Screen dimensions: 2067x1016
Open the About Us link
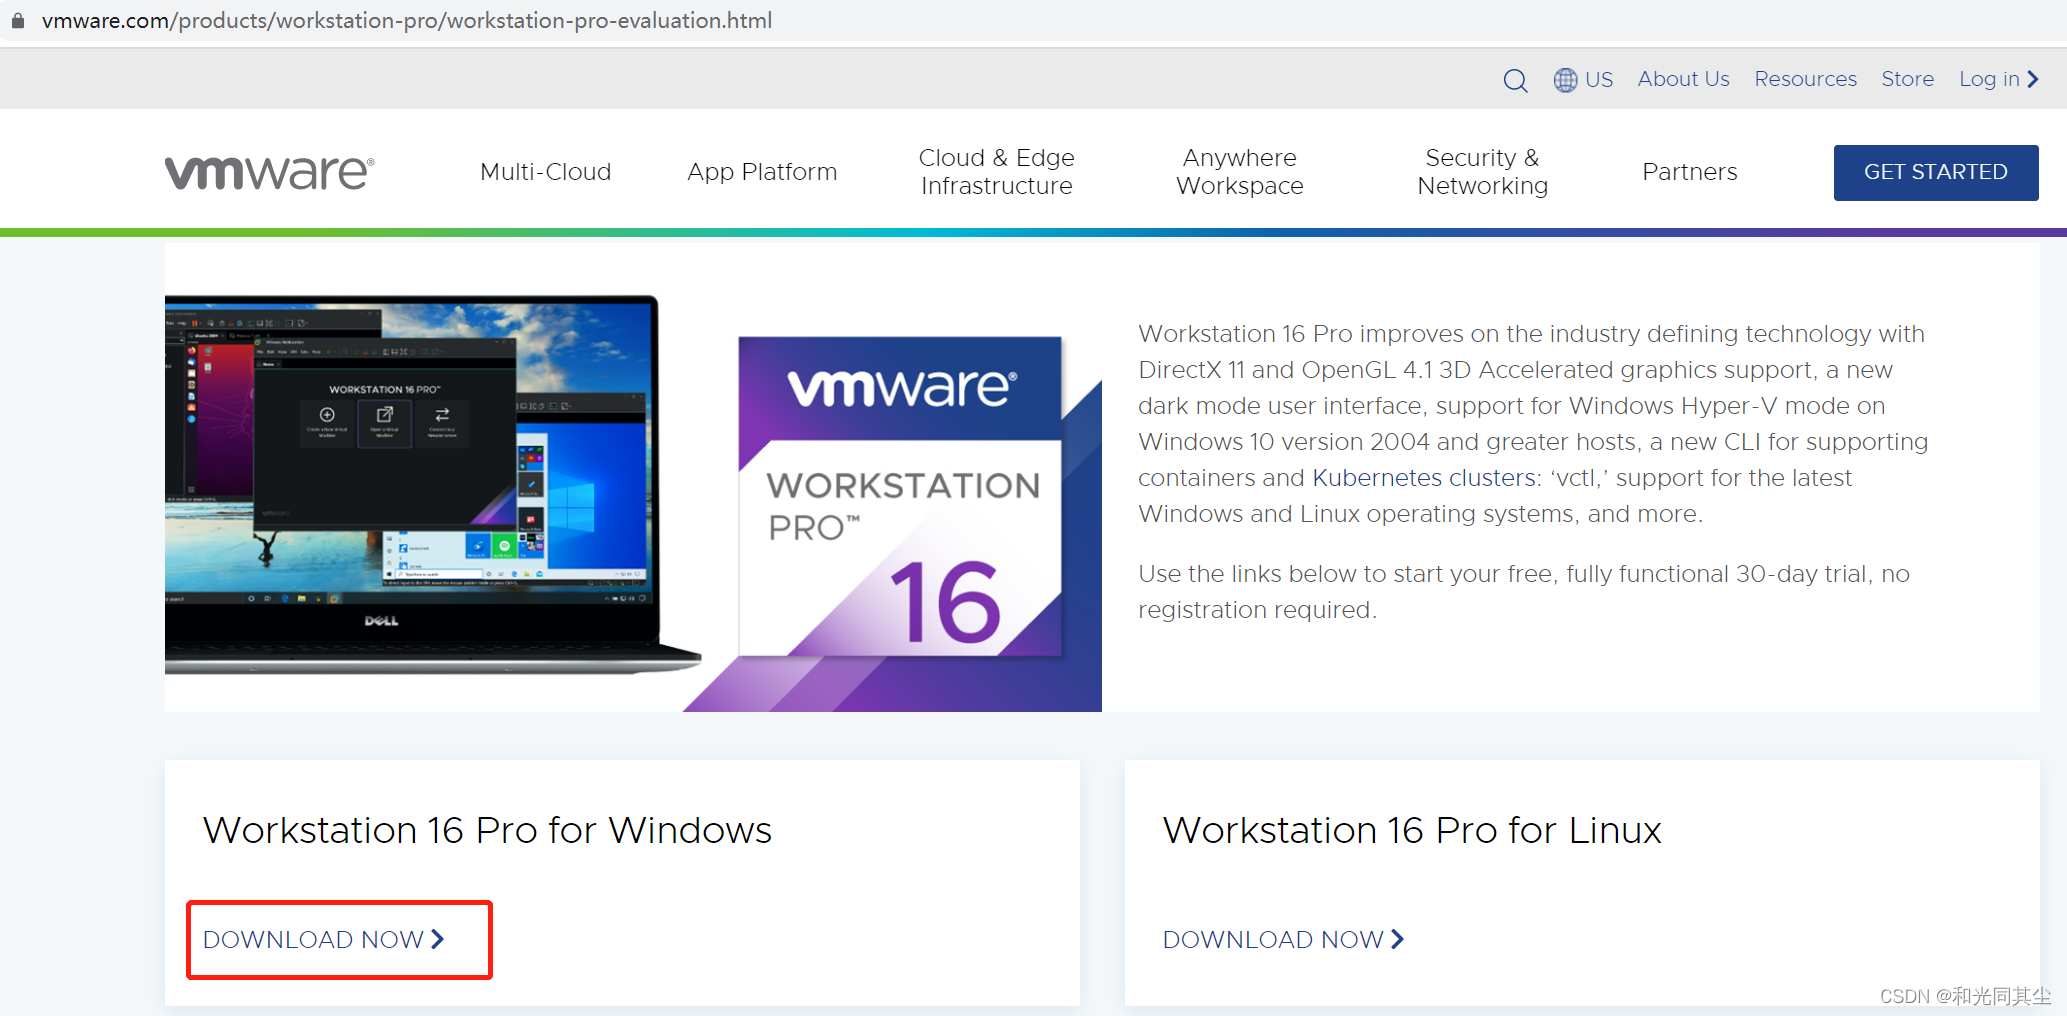coord(1683,79)
